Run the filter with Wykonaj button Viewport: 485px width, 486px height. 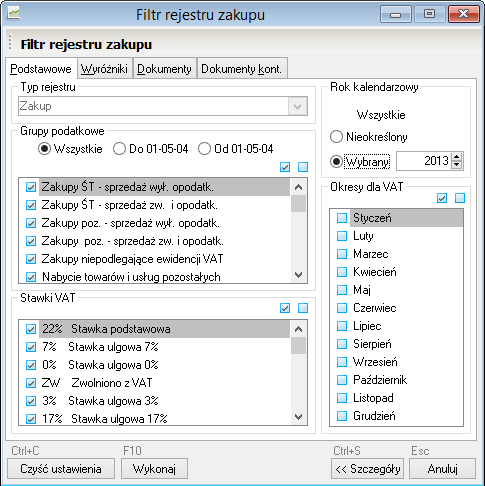click(154, 469)
